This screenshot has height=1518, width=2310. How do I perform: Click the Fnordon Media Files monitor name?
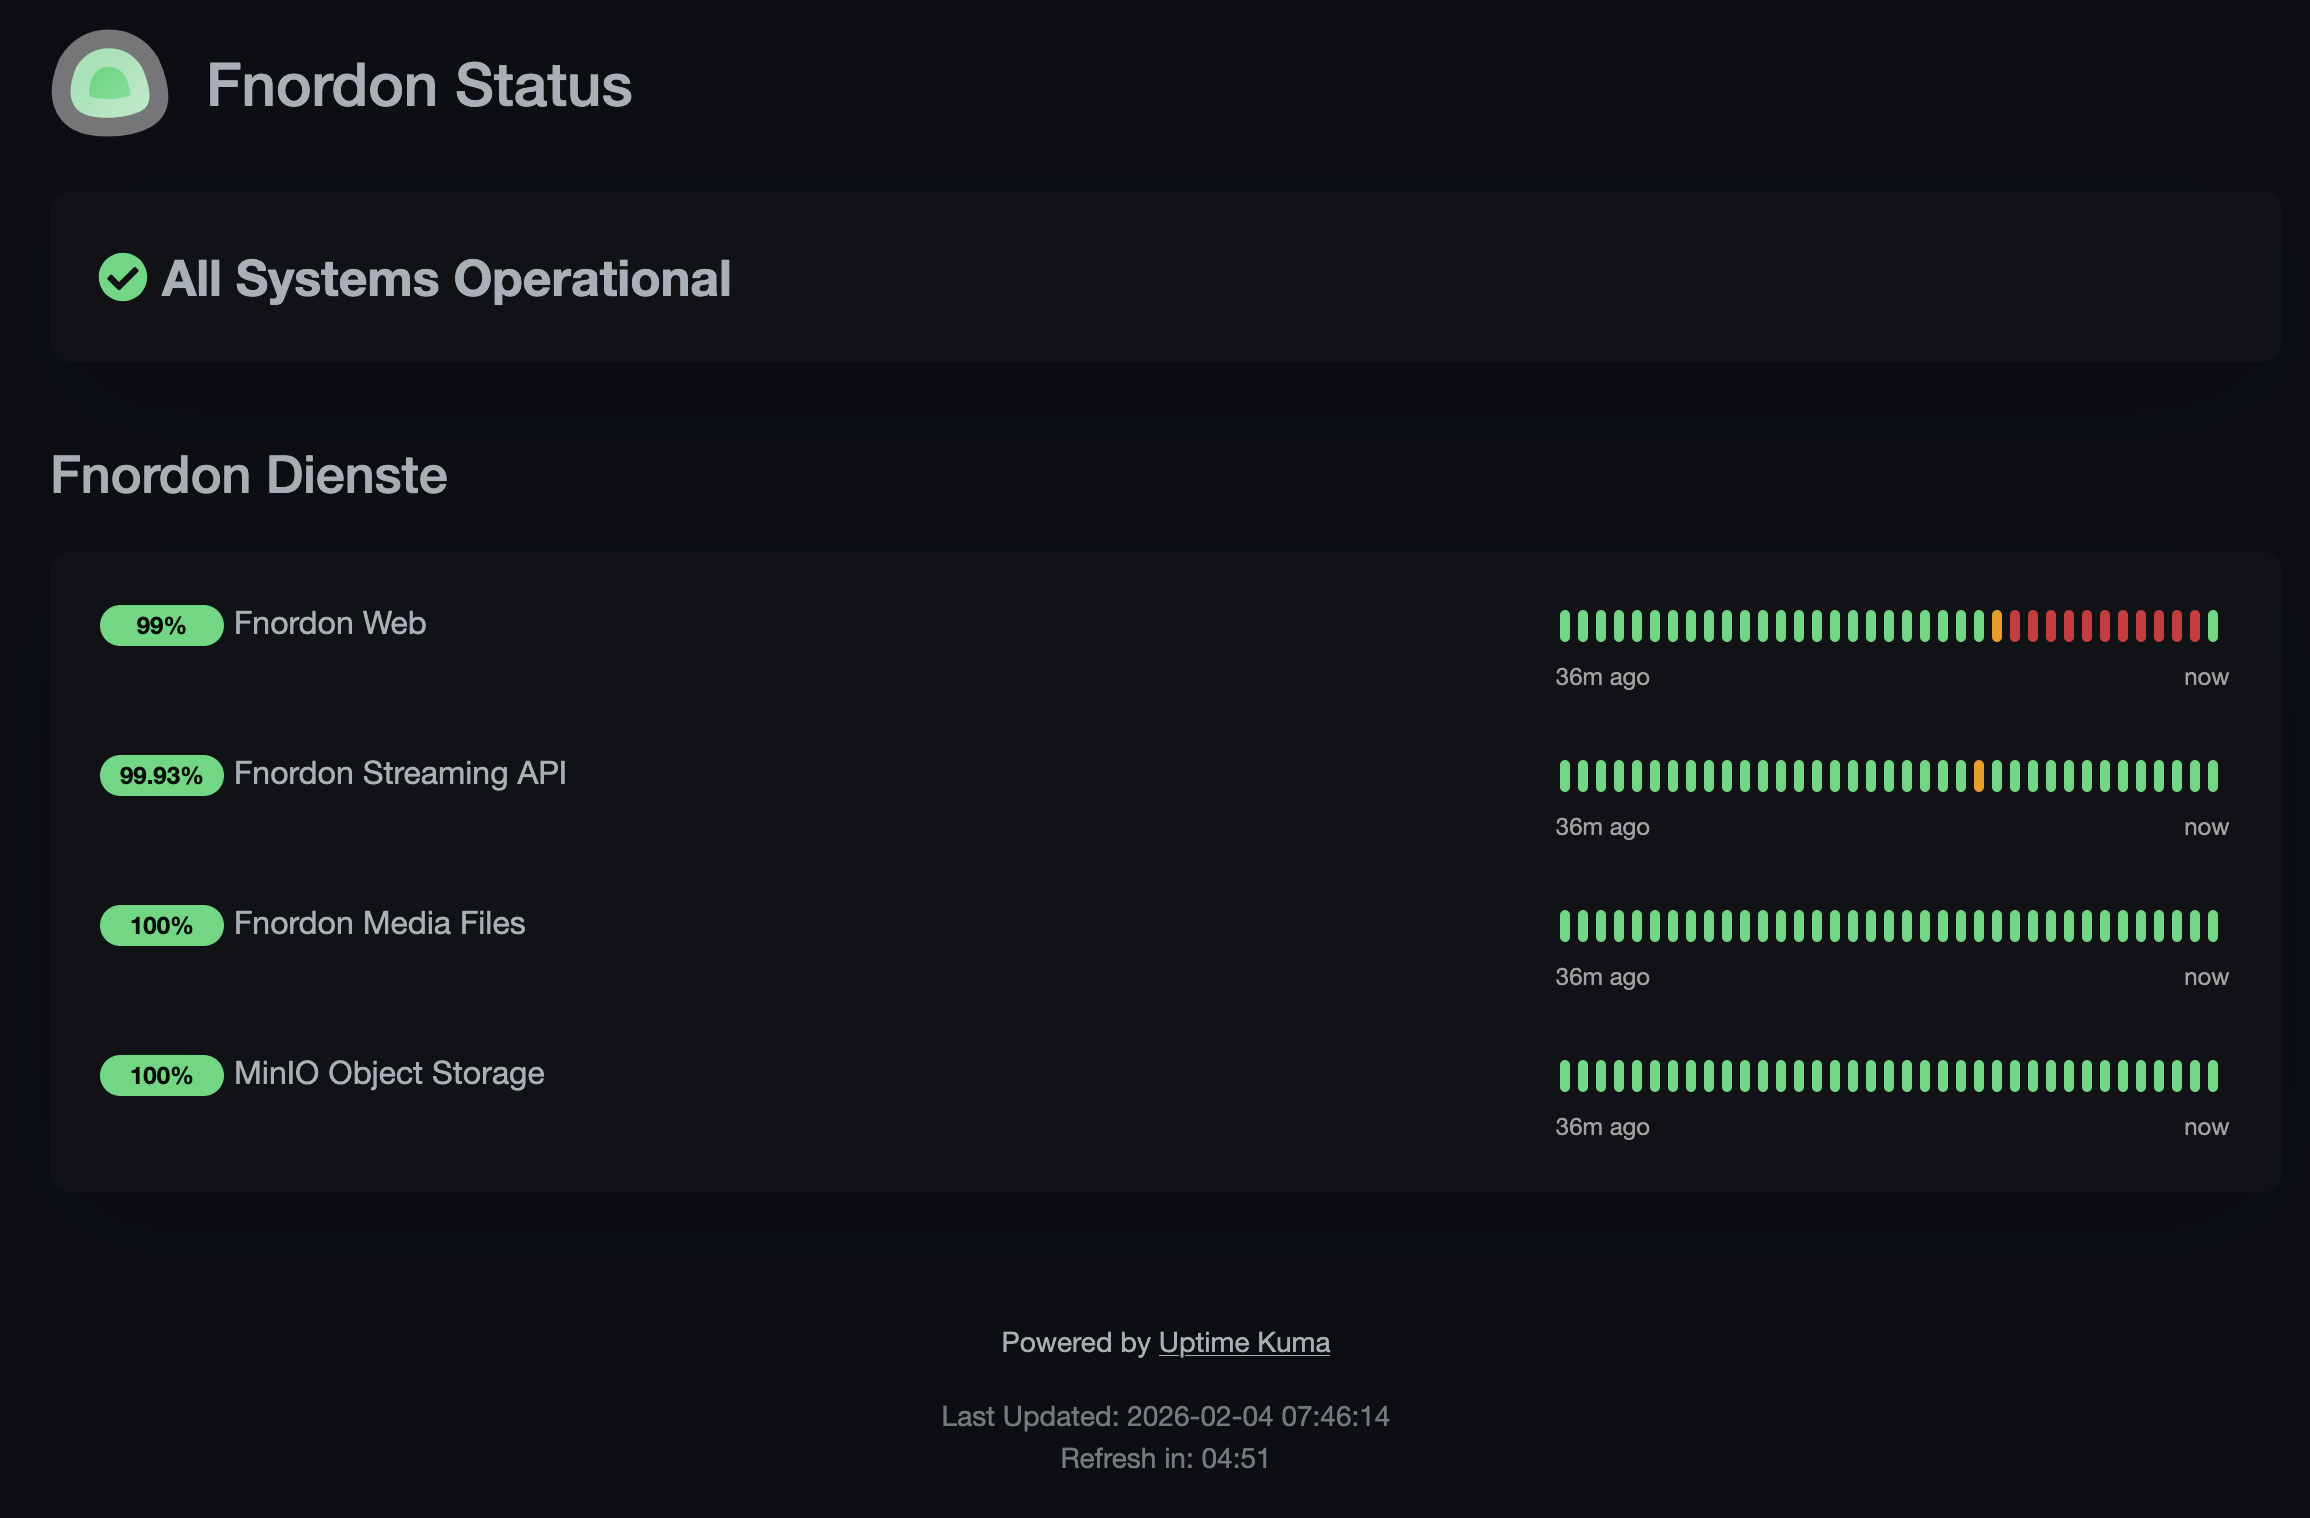tap(379, 924)
